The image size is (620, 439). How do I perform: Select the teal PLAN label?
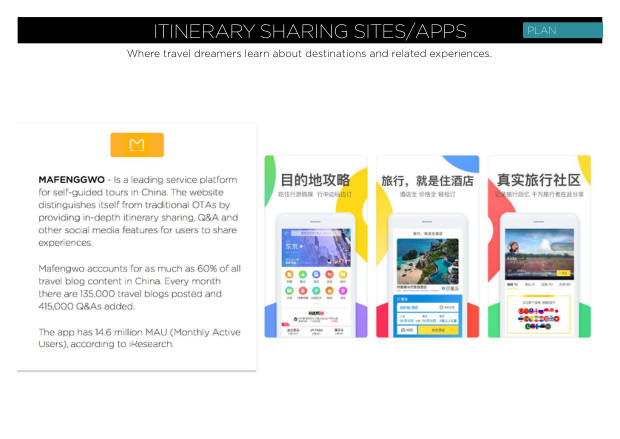562,30
